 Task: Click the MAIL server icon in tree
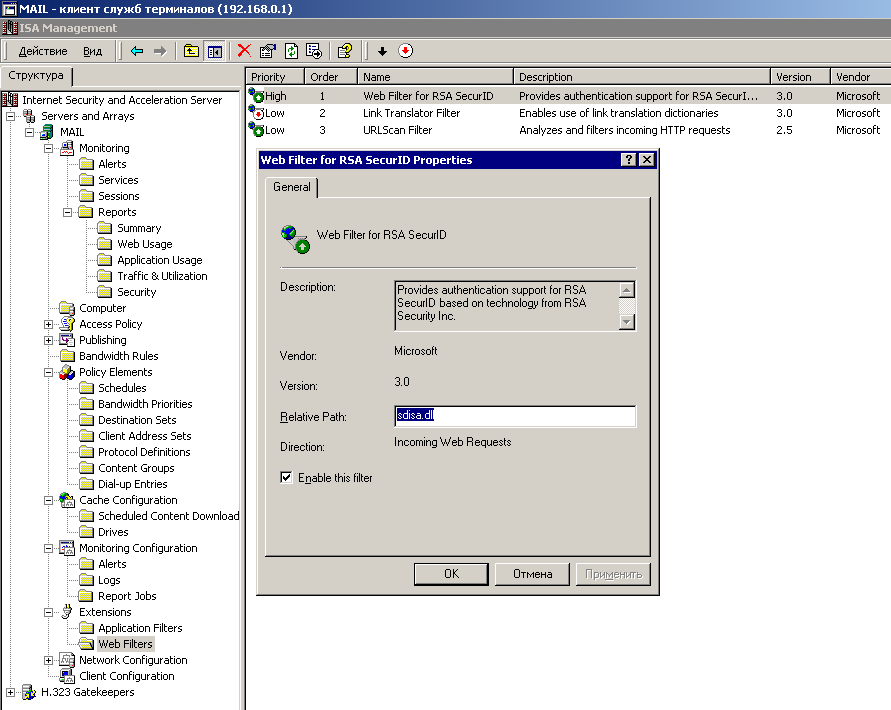tap(47, 132)
